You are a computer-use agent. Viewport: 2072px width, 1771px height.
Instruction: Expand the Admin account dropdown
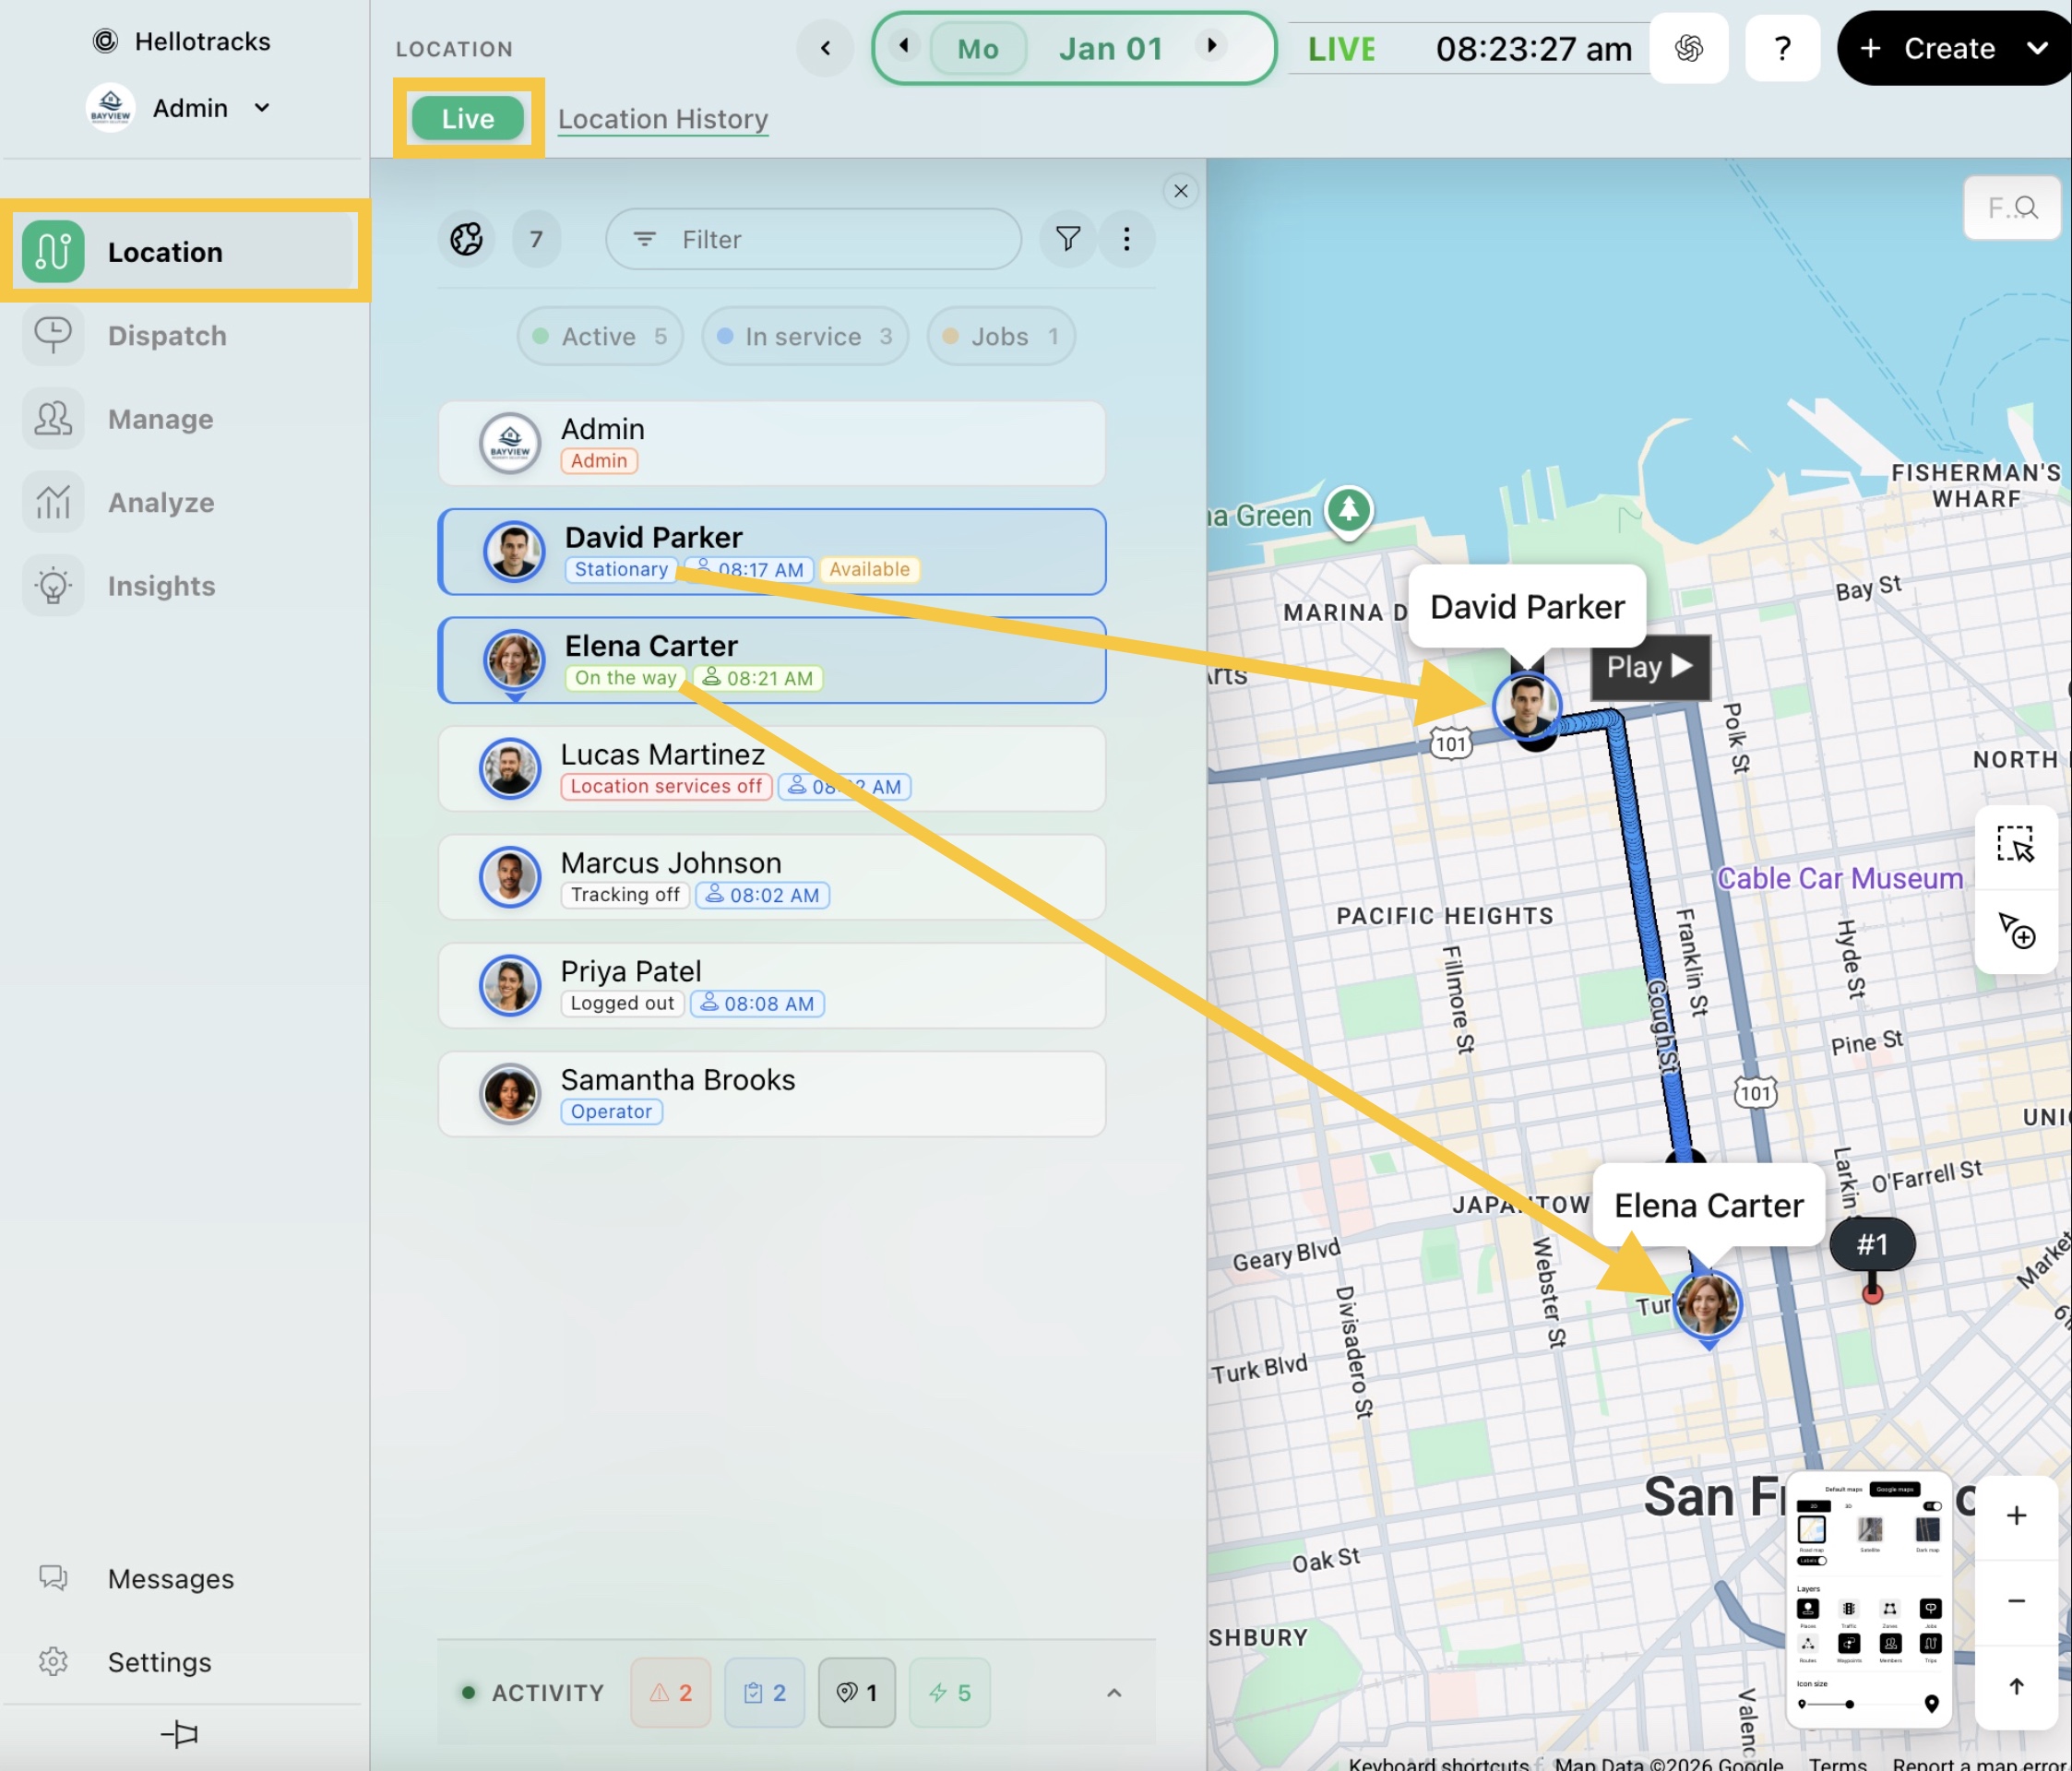[262, 108]
